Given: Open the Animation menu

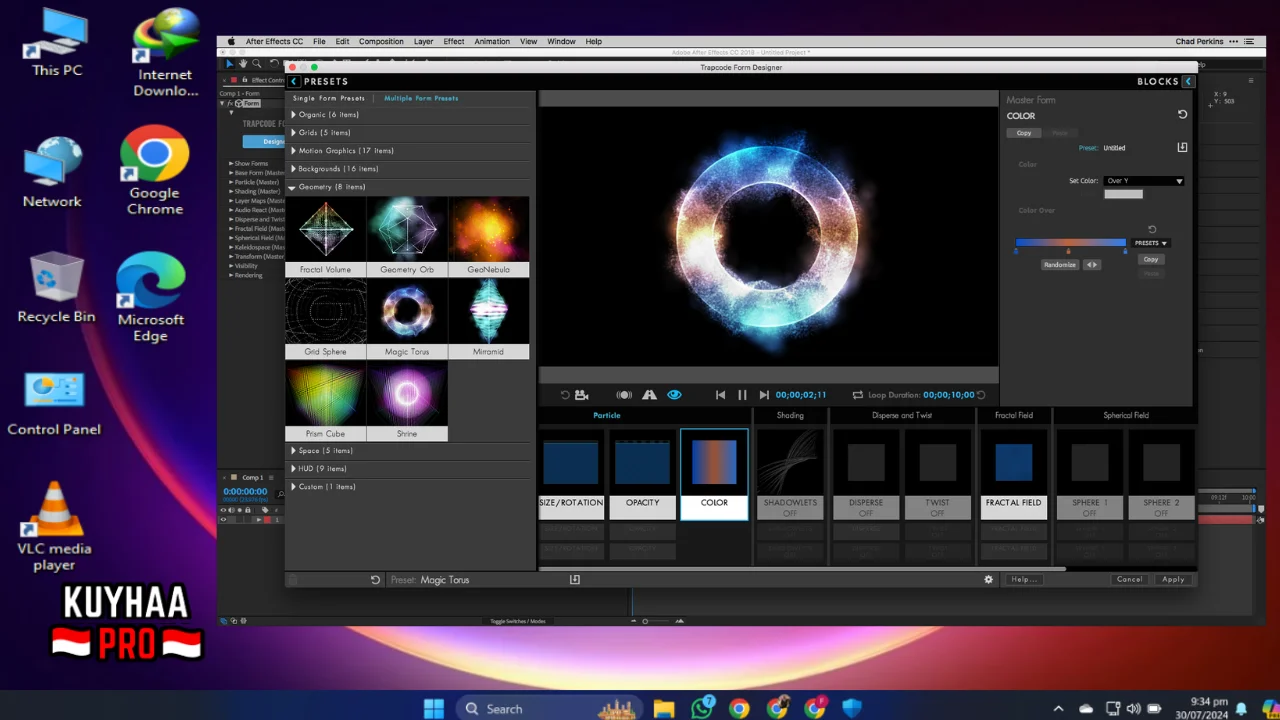Looking at the screenshot, I should tap(492, 41).
